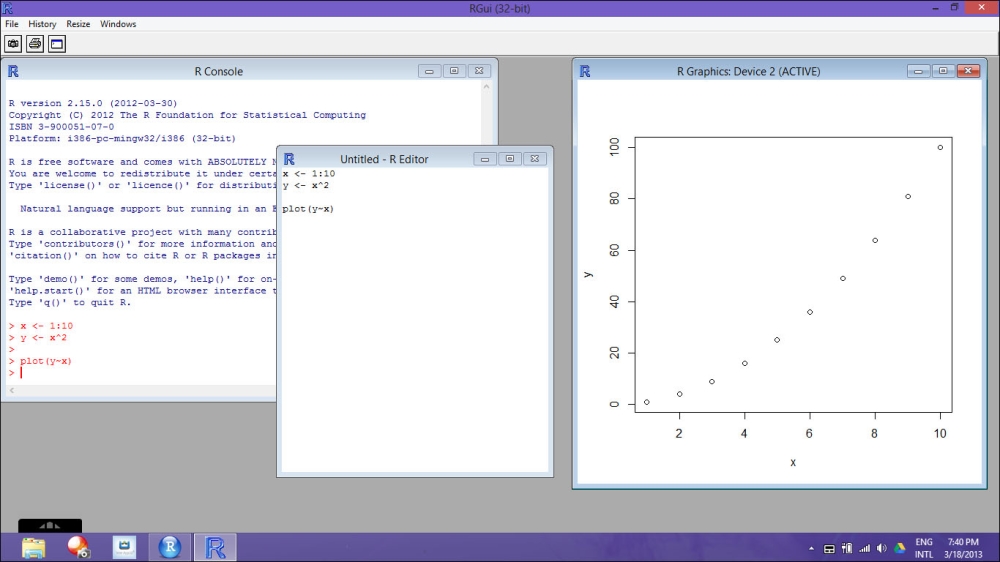Minimize the R Graphics Device 2 window
Viewport: 1000px width, 562px height.
click(918, 71)
